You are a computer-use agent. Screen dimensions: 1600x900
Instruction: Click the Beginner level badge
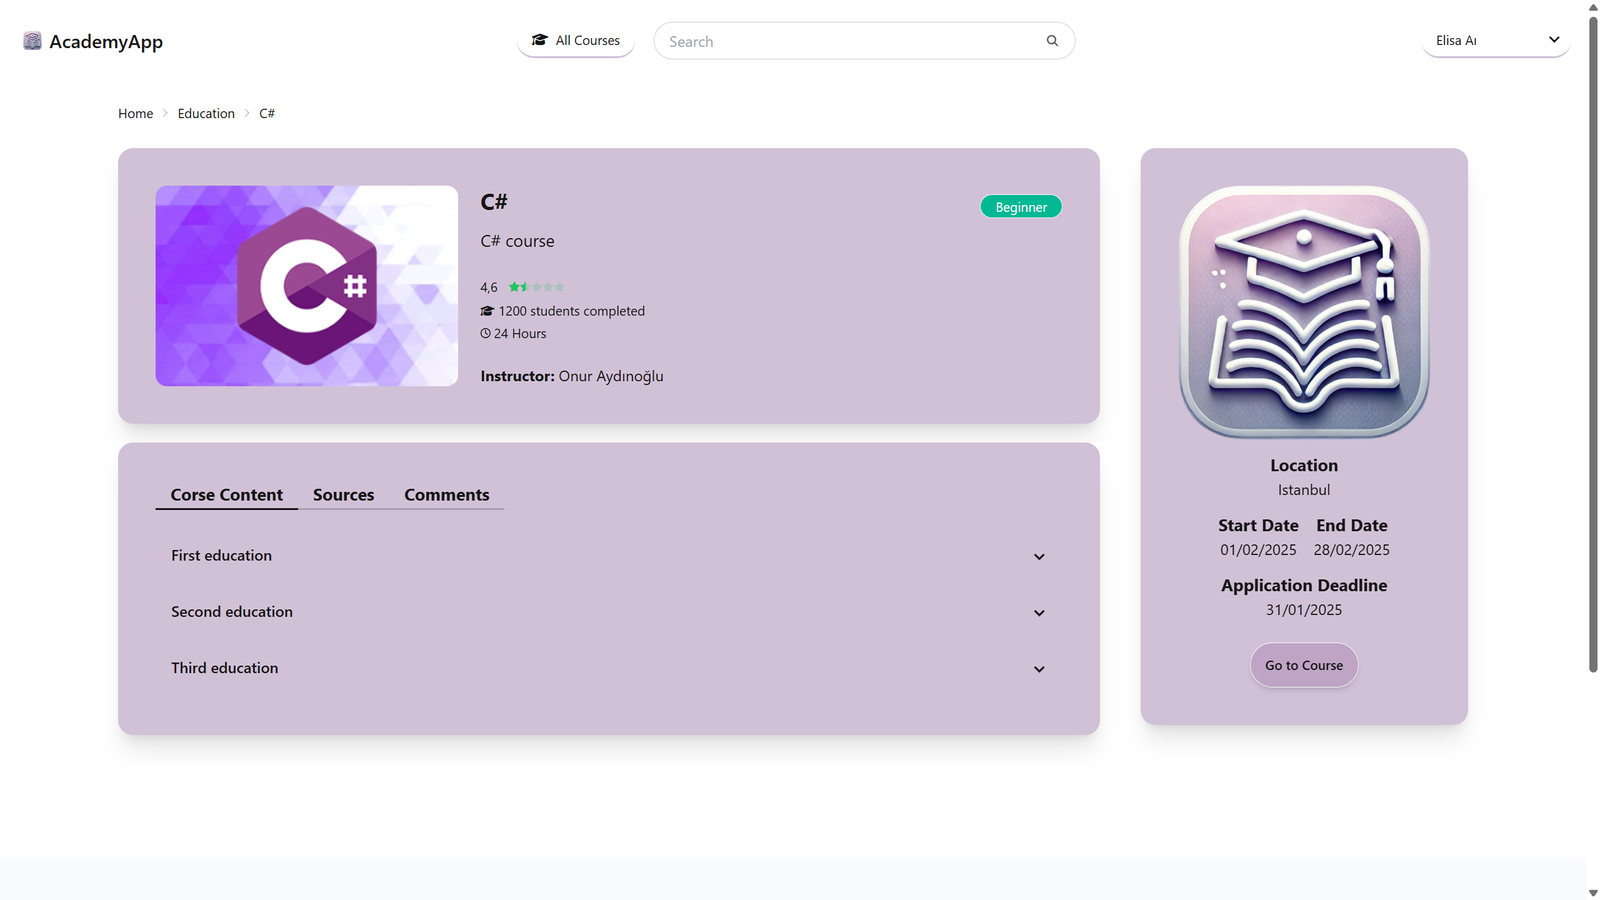coord(1021,207)
